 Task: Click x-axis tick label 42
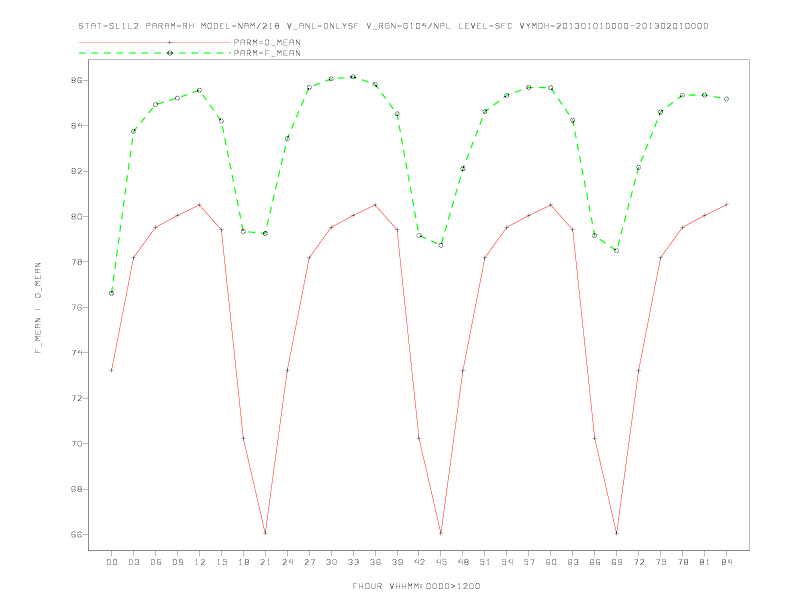[x=419, y=562]
